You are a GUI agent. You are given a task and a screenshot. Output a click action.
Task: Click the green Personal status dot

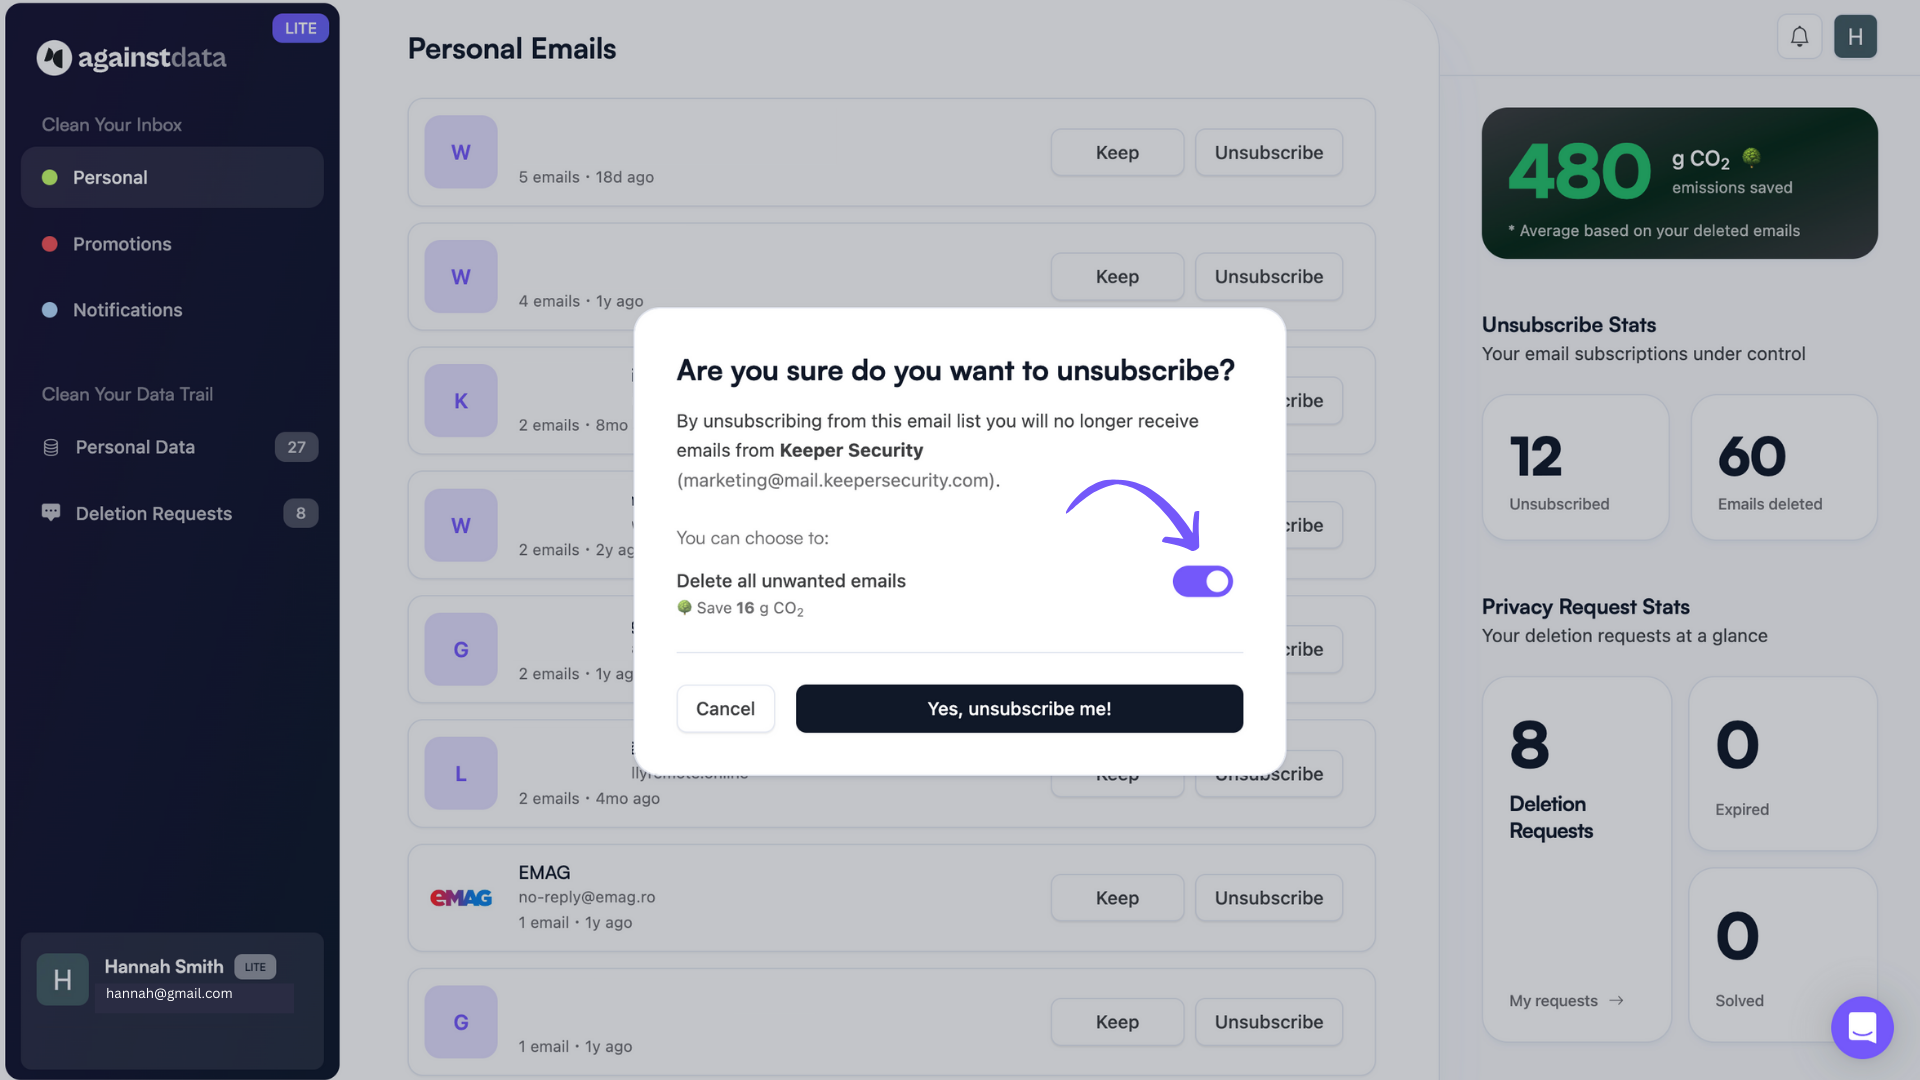pyautogui.click(x=49, y=178)
